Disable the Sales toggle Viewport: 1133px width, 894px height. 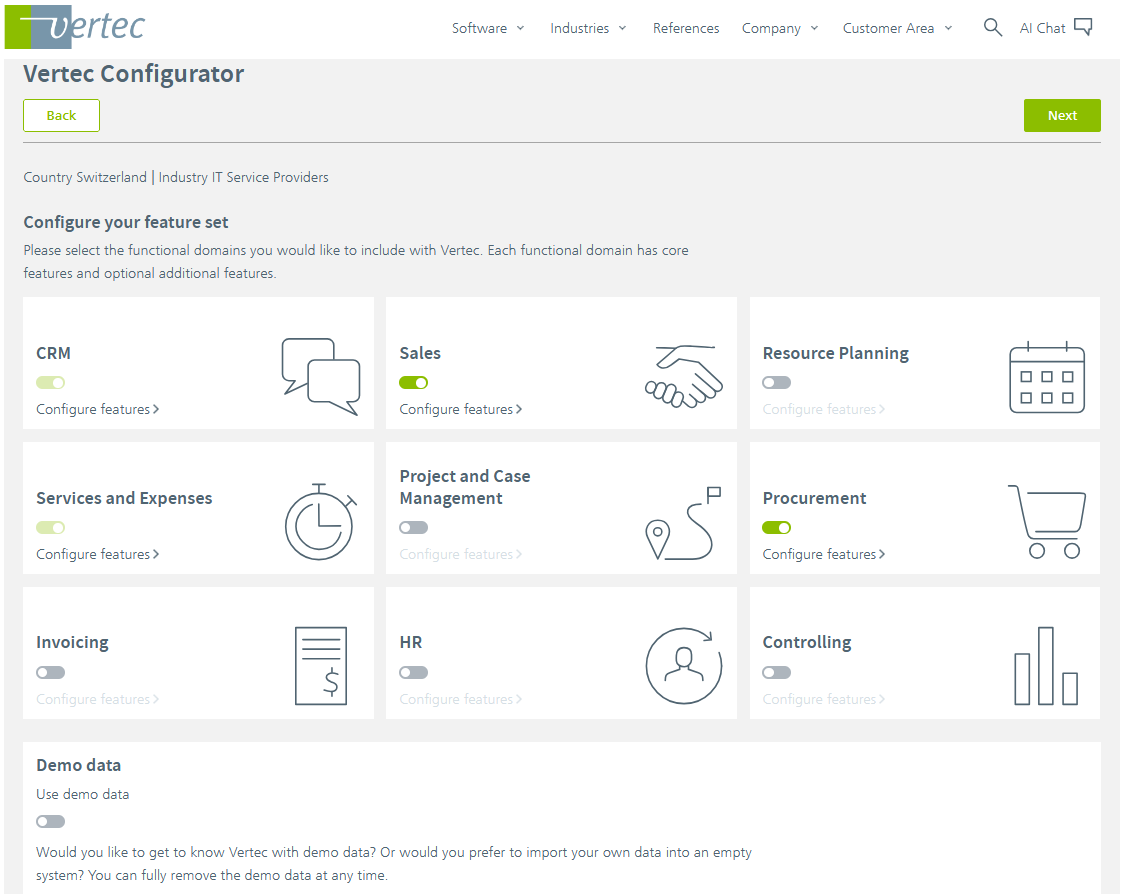click(413, 382)
